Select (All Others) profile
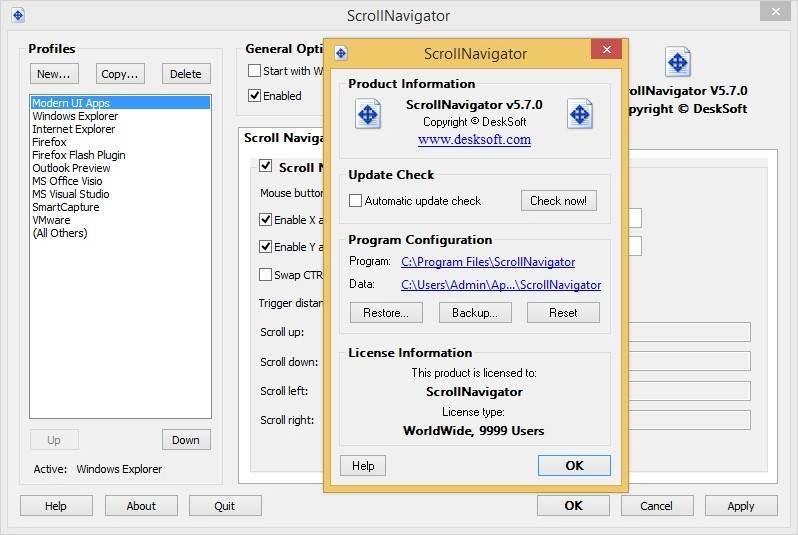 tap(120, 233)
